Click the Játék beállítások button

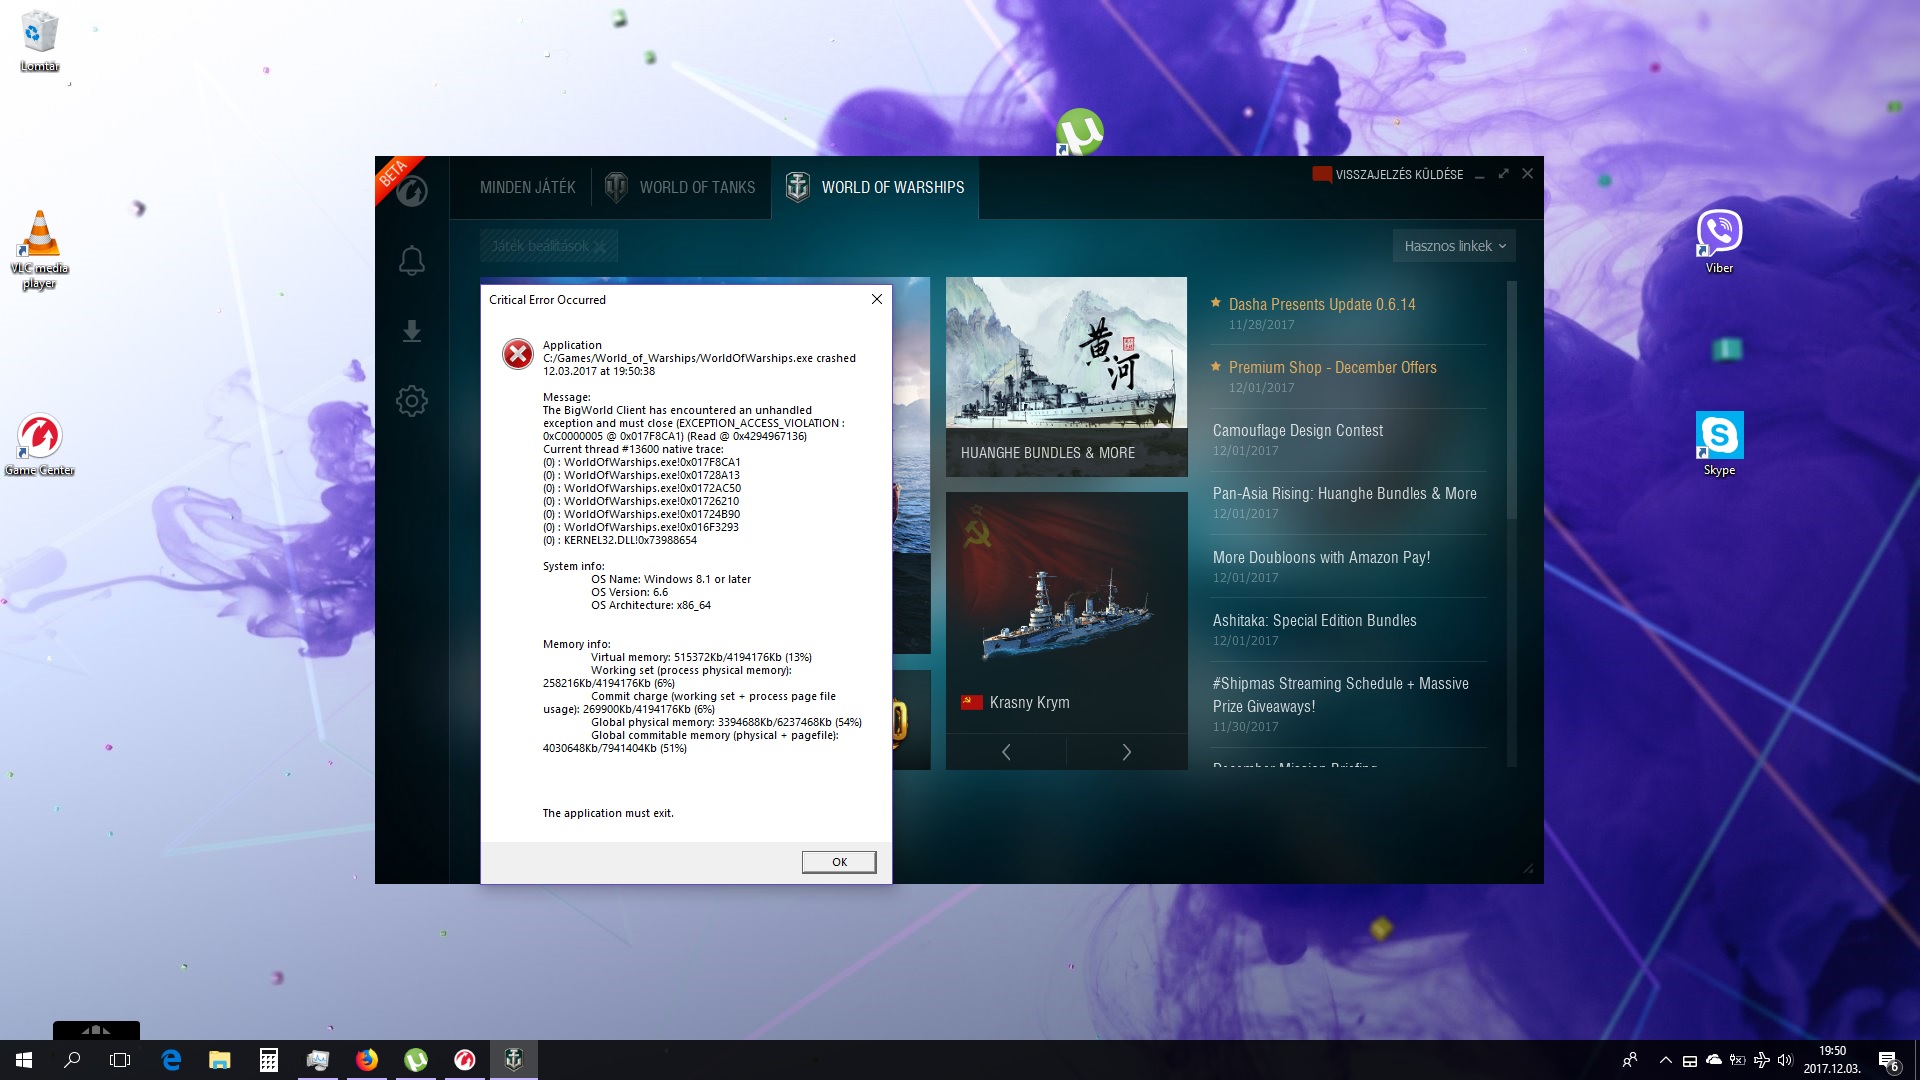[x=548, y=246]
